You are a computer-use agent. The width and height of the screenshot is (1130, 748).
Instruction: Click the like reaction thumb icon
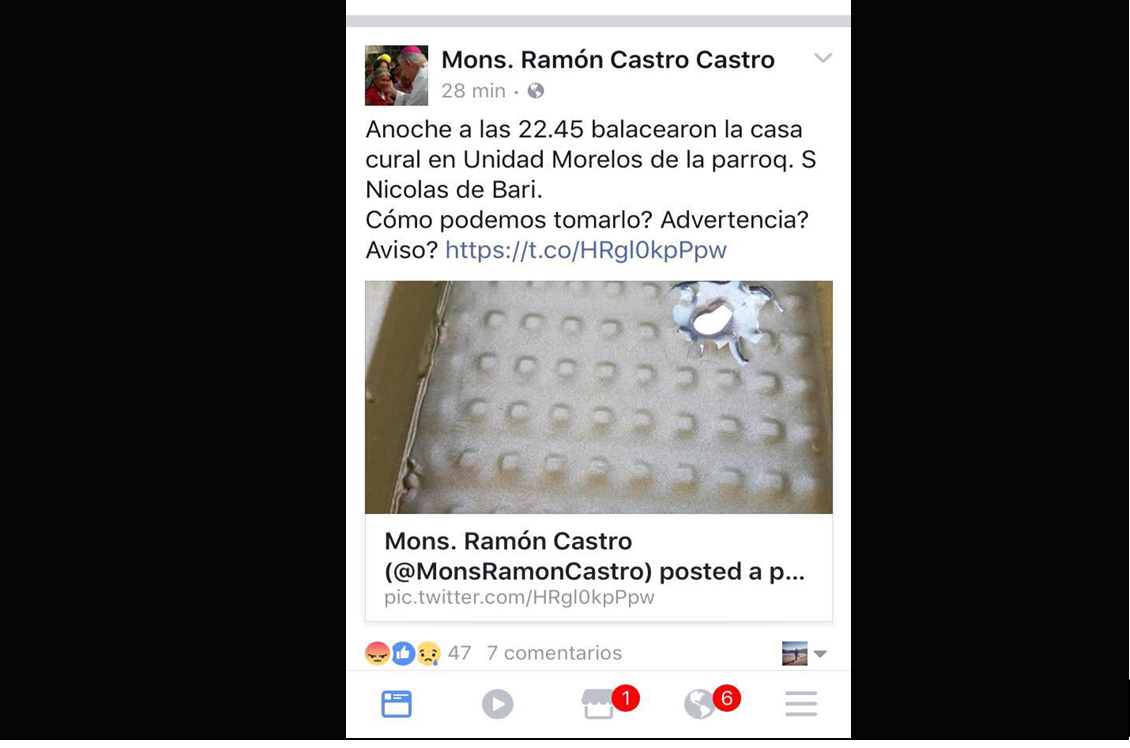click(403, 654)
